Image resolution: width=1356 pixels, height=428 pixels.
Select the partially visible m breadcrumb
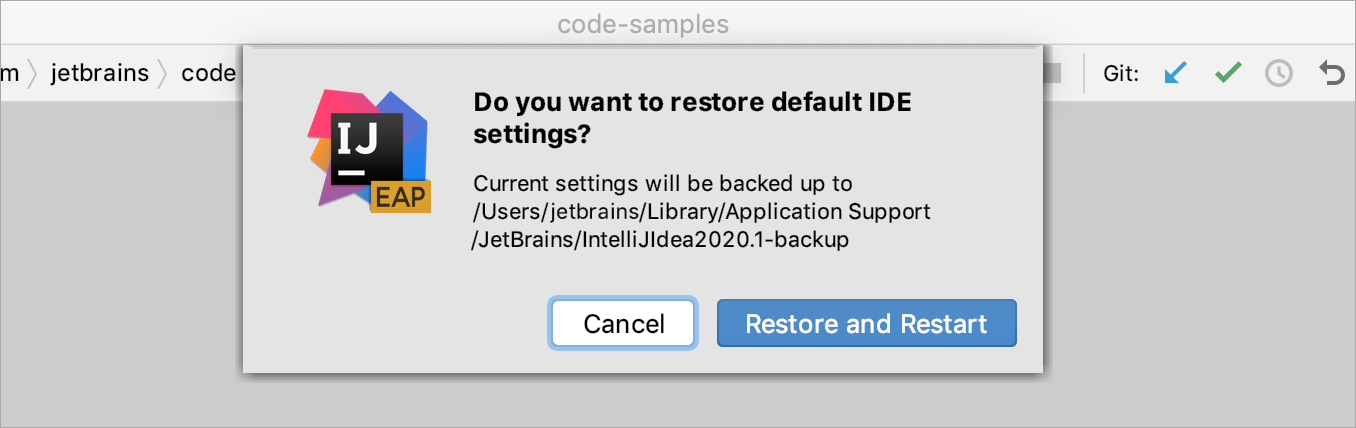pos(10,73)
